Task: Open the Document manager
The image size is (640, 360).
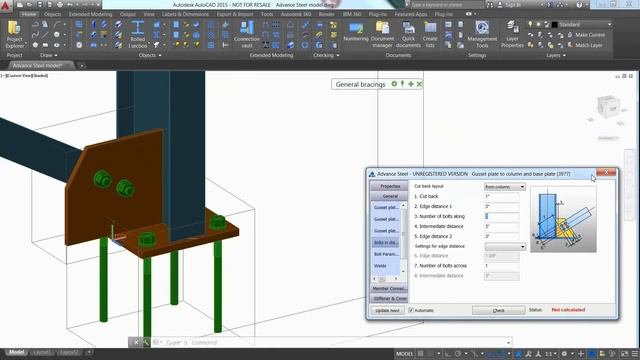Action: pyautogui.click(x=382, y=35)
